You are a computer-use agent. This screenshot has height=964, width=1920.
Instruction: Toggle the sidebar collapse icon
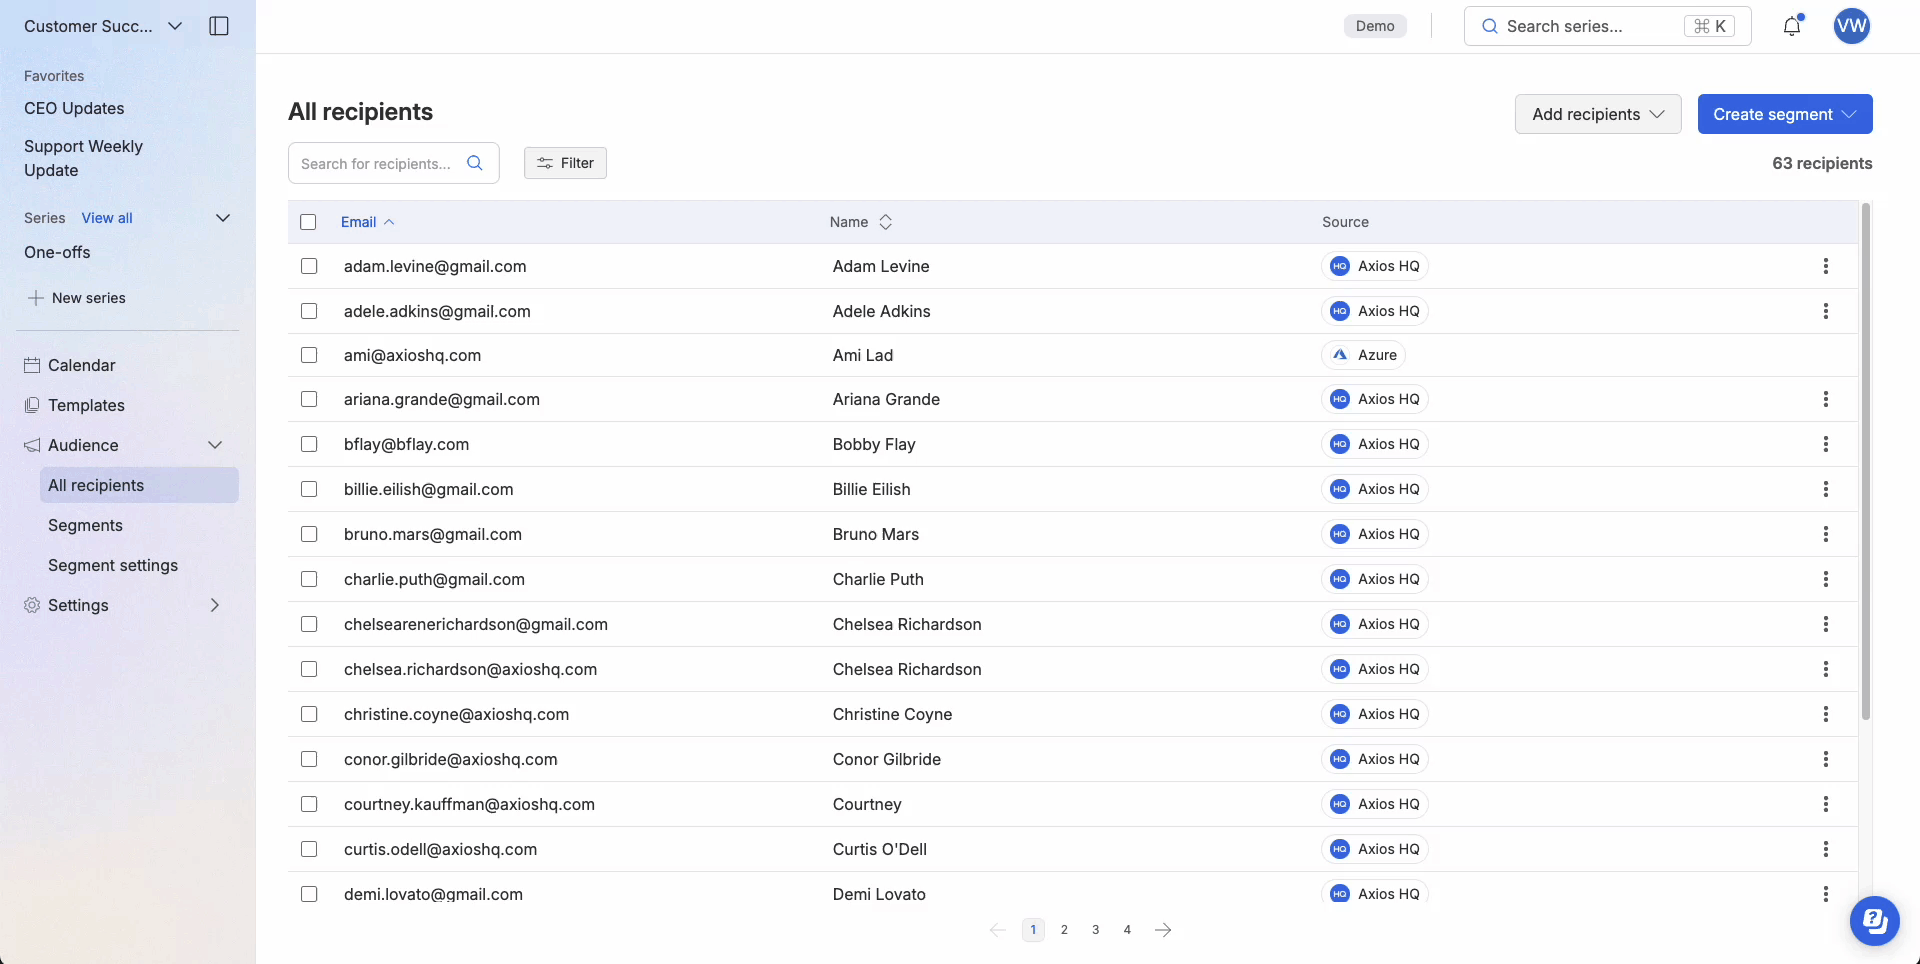[219, 26]
